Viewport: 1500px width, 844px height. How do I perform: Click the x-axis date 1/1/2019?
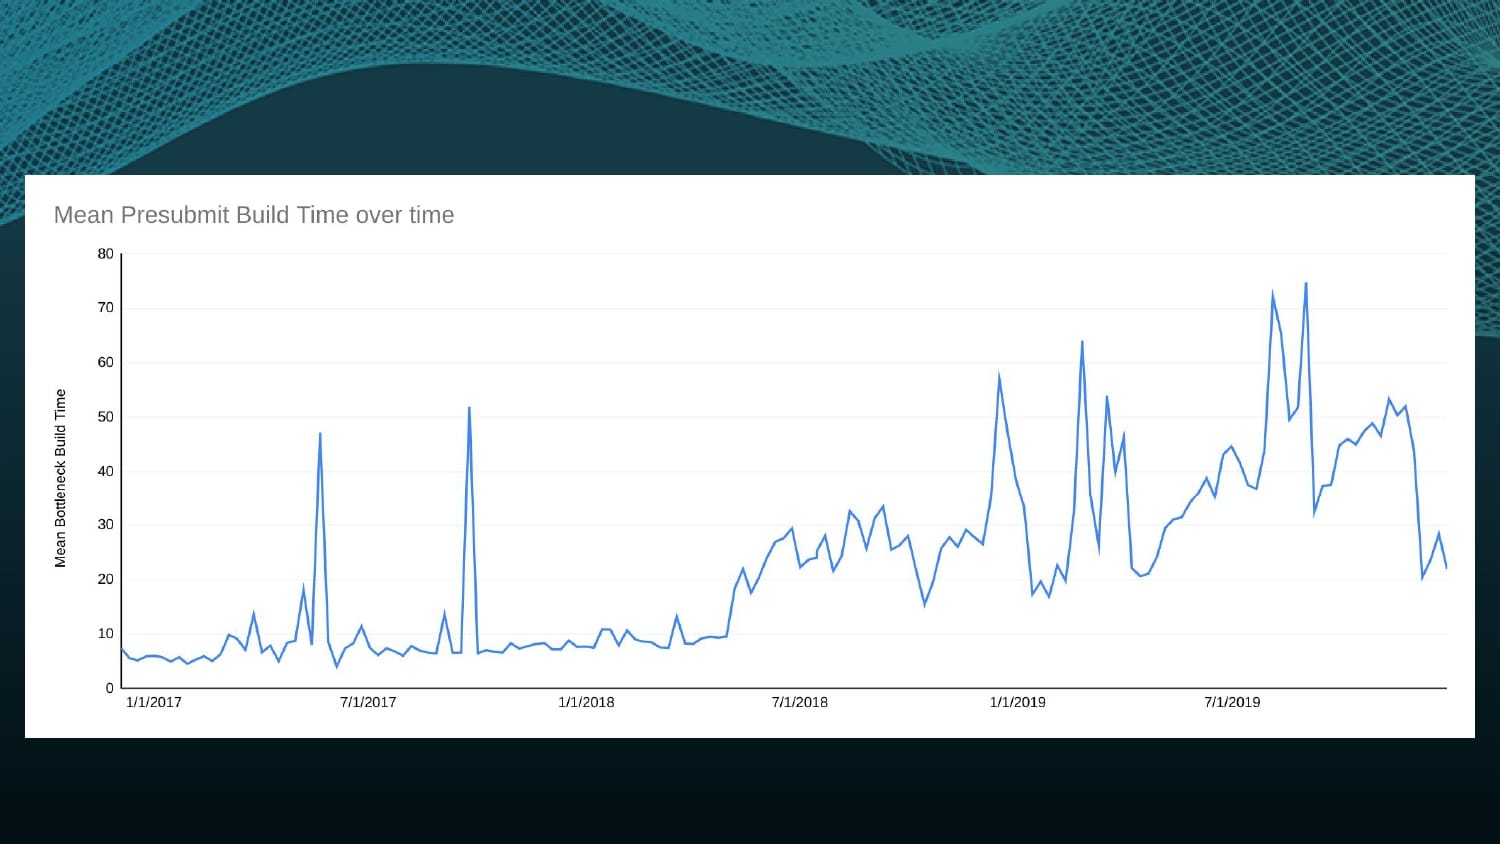click(1018, 702)
